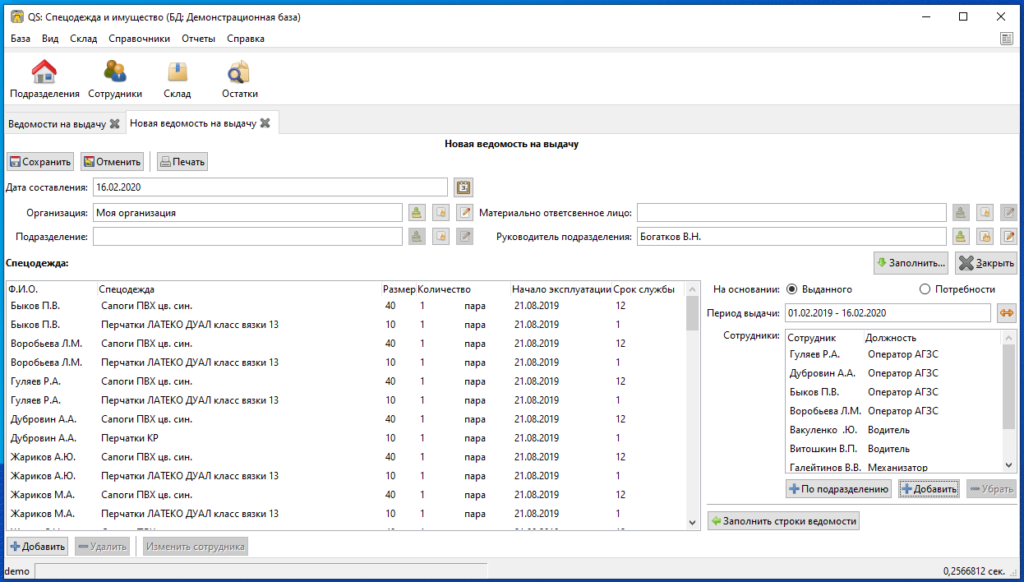Click select icon for Руководитель подразделения
This screenshot has height=582, width=1024.
tap(960, 236)
